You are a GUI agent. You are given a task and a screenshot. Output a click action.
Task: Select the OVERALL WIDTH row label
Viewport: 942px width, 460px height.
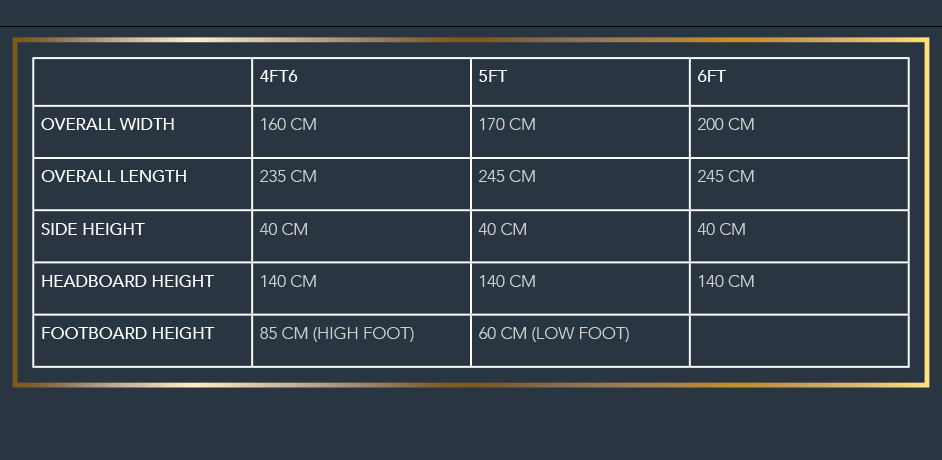[108, 124]
